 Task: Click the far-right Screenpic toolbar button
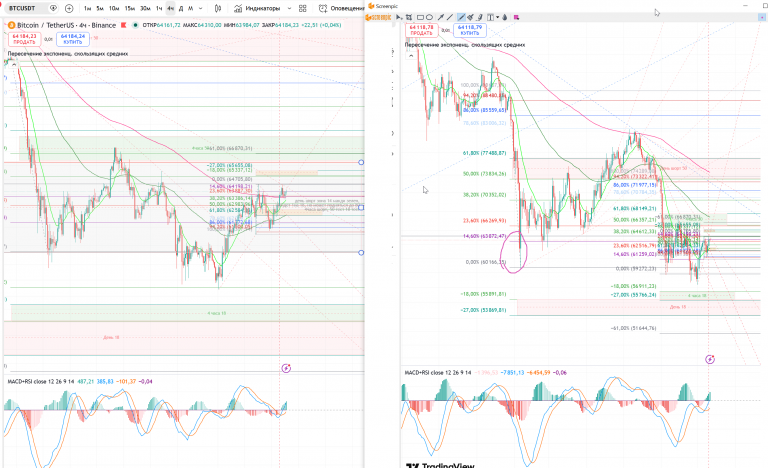point(762,17)
